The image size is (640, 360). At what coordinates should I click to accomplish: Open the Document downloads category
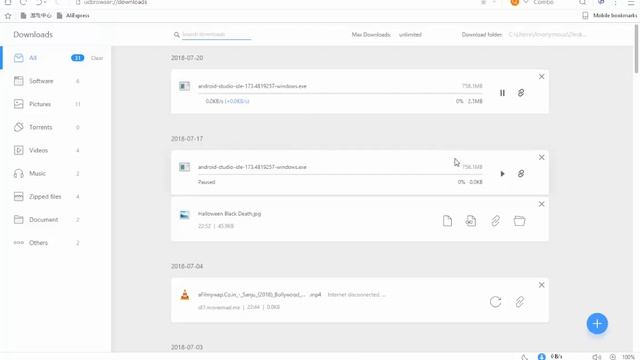pos(56,220)
